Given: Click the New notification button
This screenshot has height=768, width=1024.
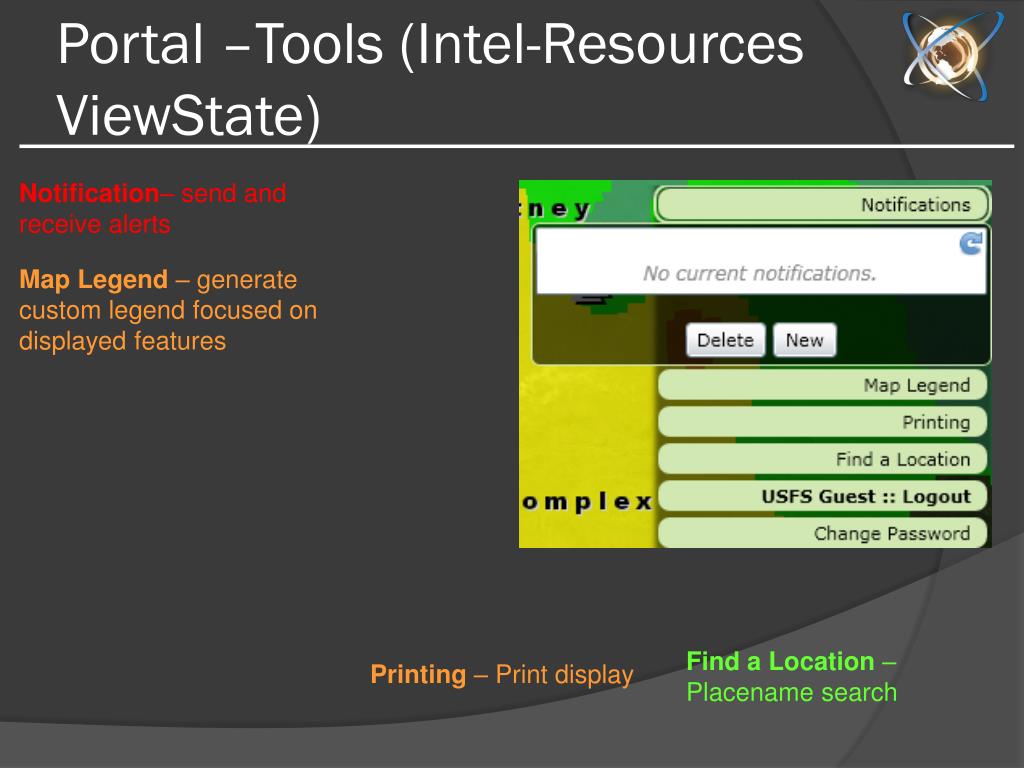Looking at the screenshot, I should click(805, 340).
